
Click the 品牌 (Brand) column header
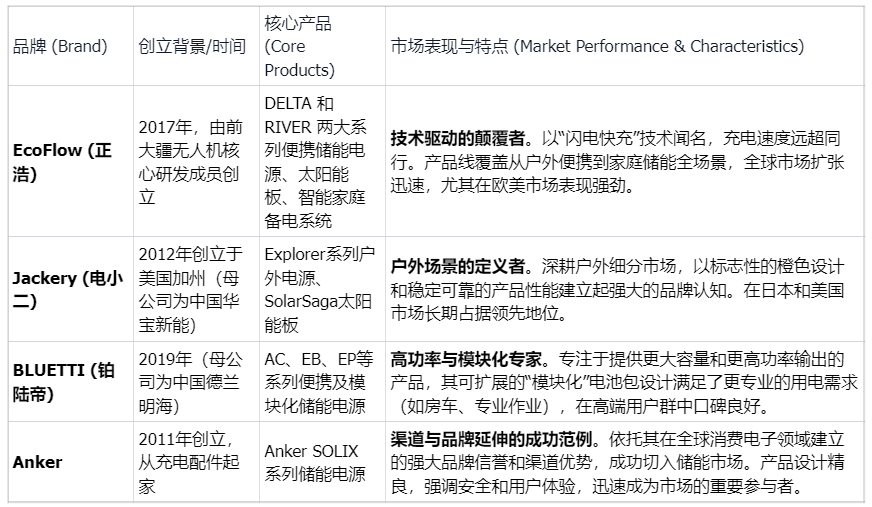[x=58, y=46]
